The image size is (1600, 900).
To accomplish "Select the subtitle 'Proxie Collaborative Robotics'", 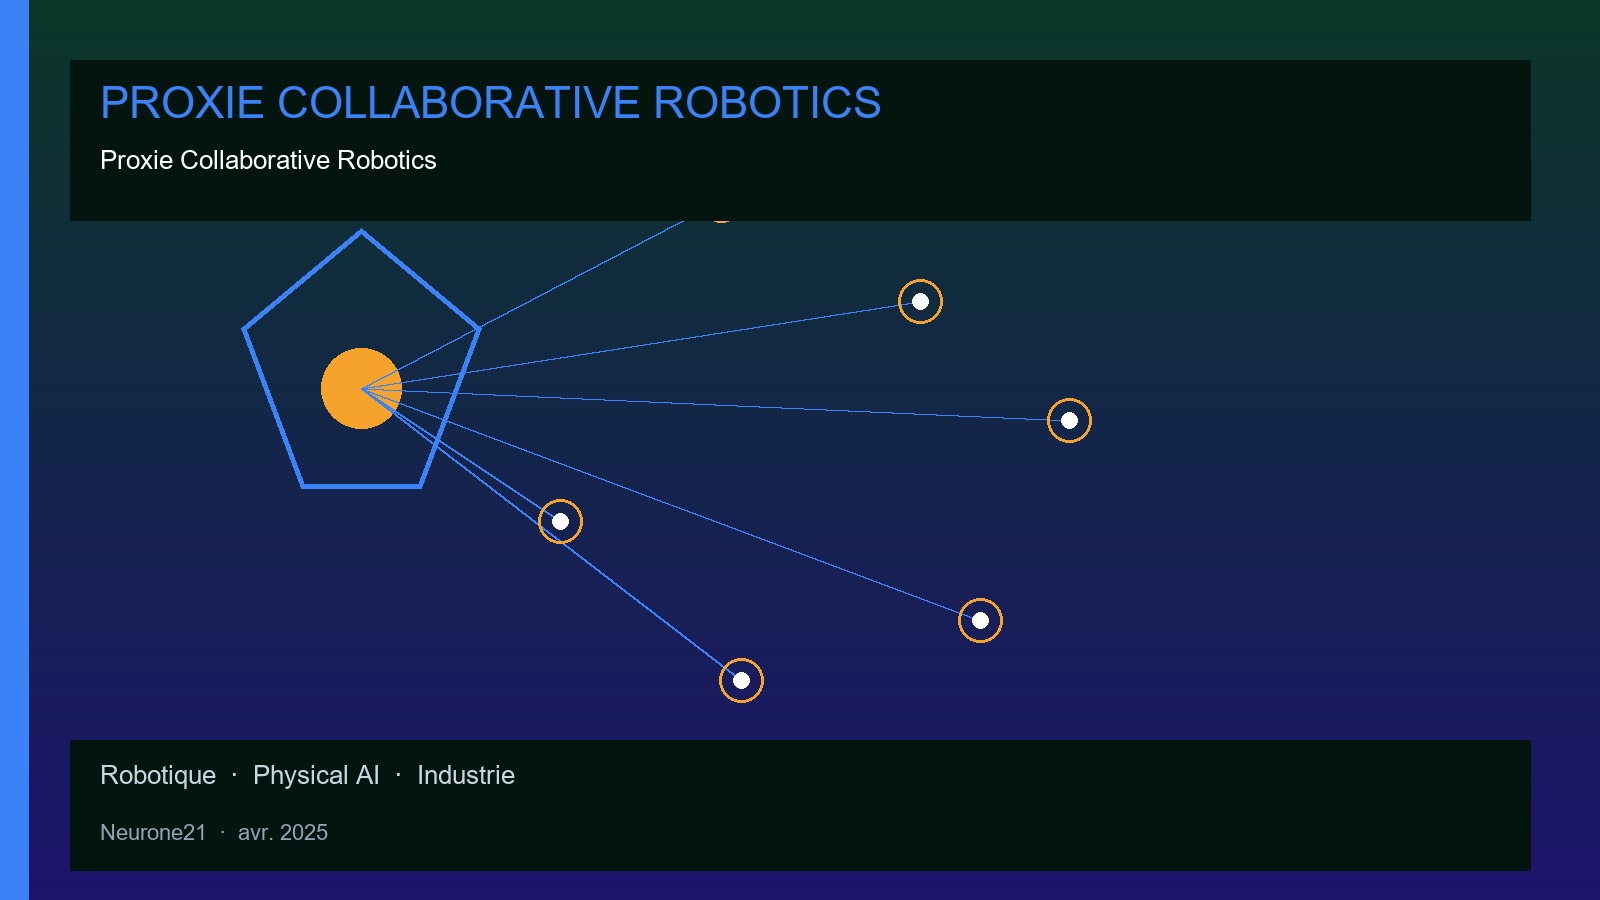I will 268,160.
